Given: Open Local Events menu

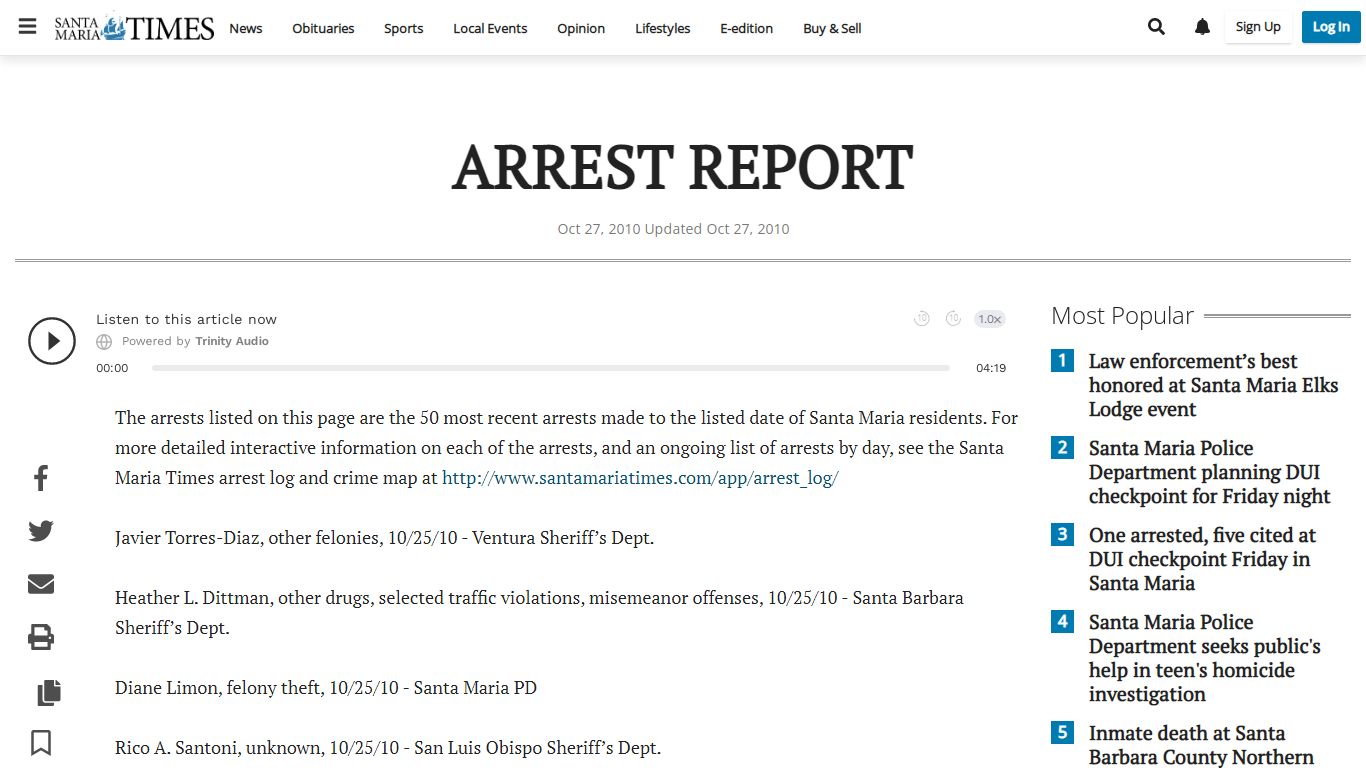Looking at the screenshot, I should point(490,28).
